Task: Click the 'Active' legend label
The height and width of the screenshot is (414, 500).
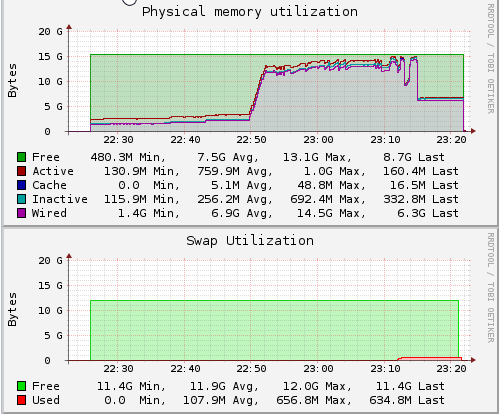Action: (53, 171)
